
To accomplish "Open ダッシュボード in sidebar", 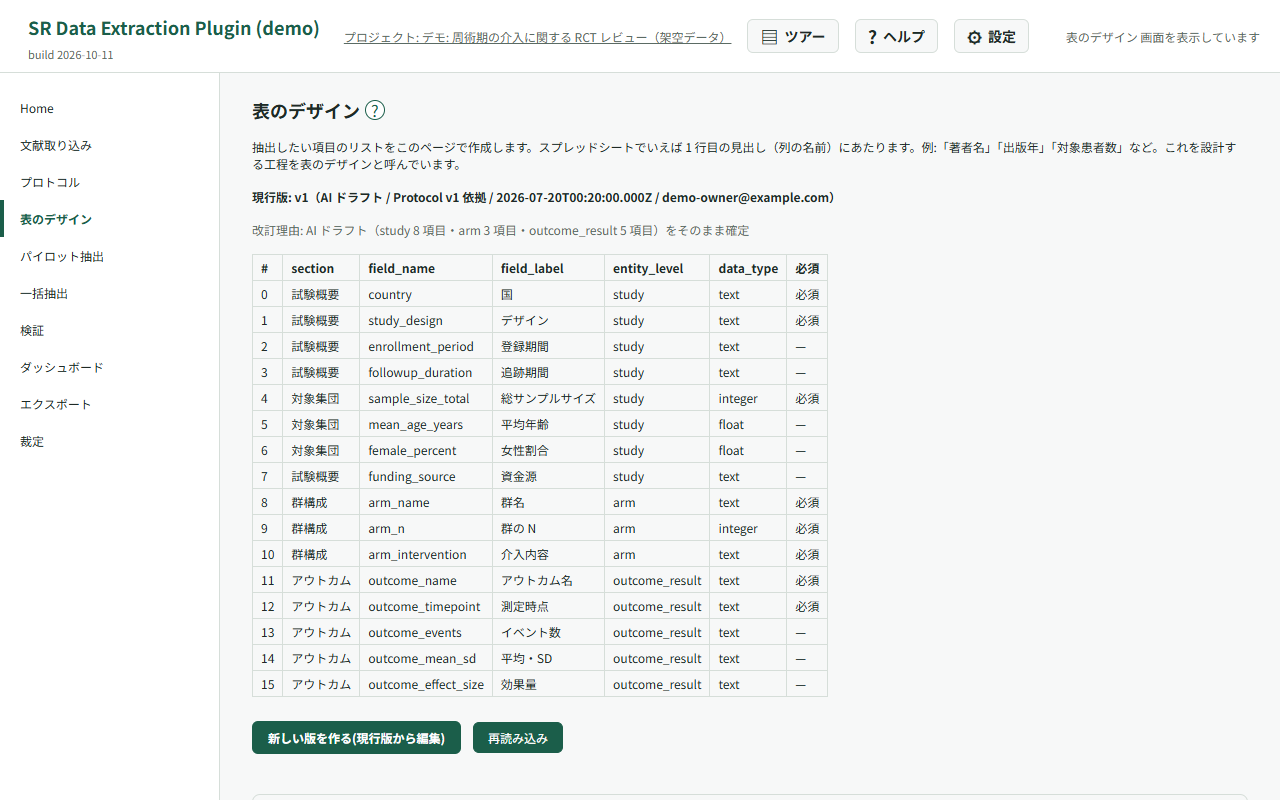I will pos(110,367).
